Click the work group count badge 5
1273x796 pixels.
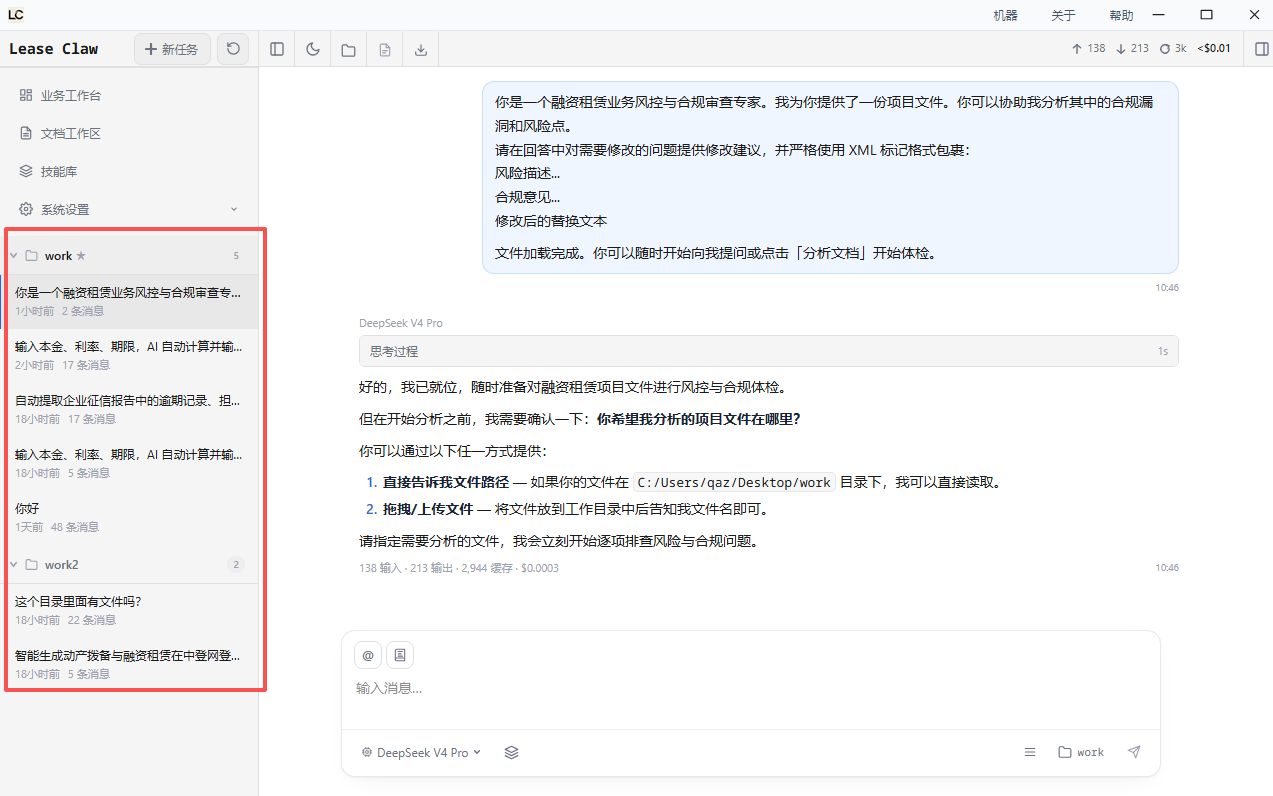click(236, 256)
